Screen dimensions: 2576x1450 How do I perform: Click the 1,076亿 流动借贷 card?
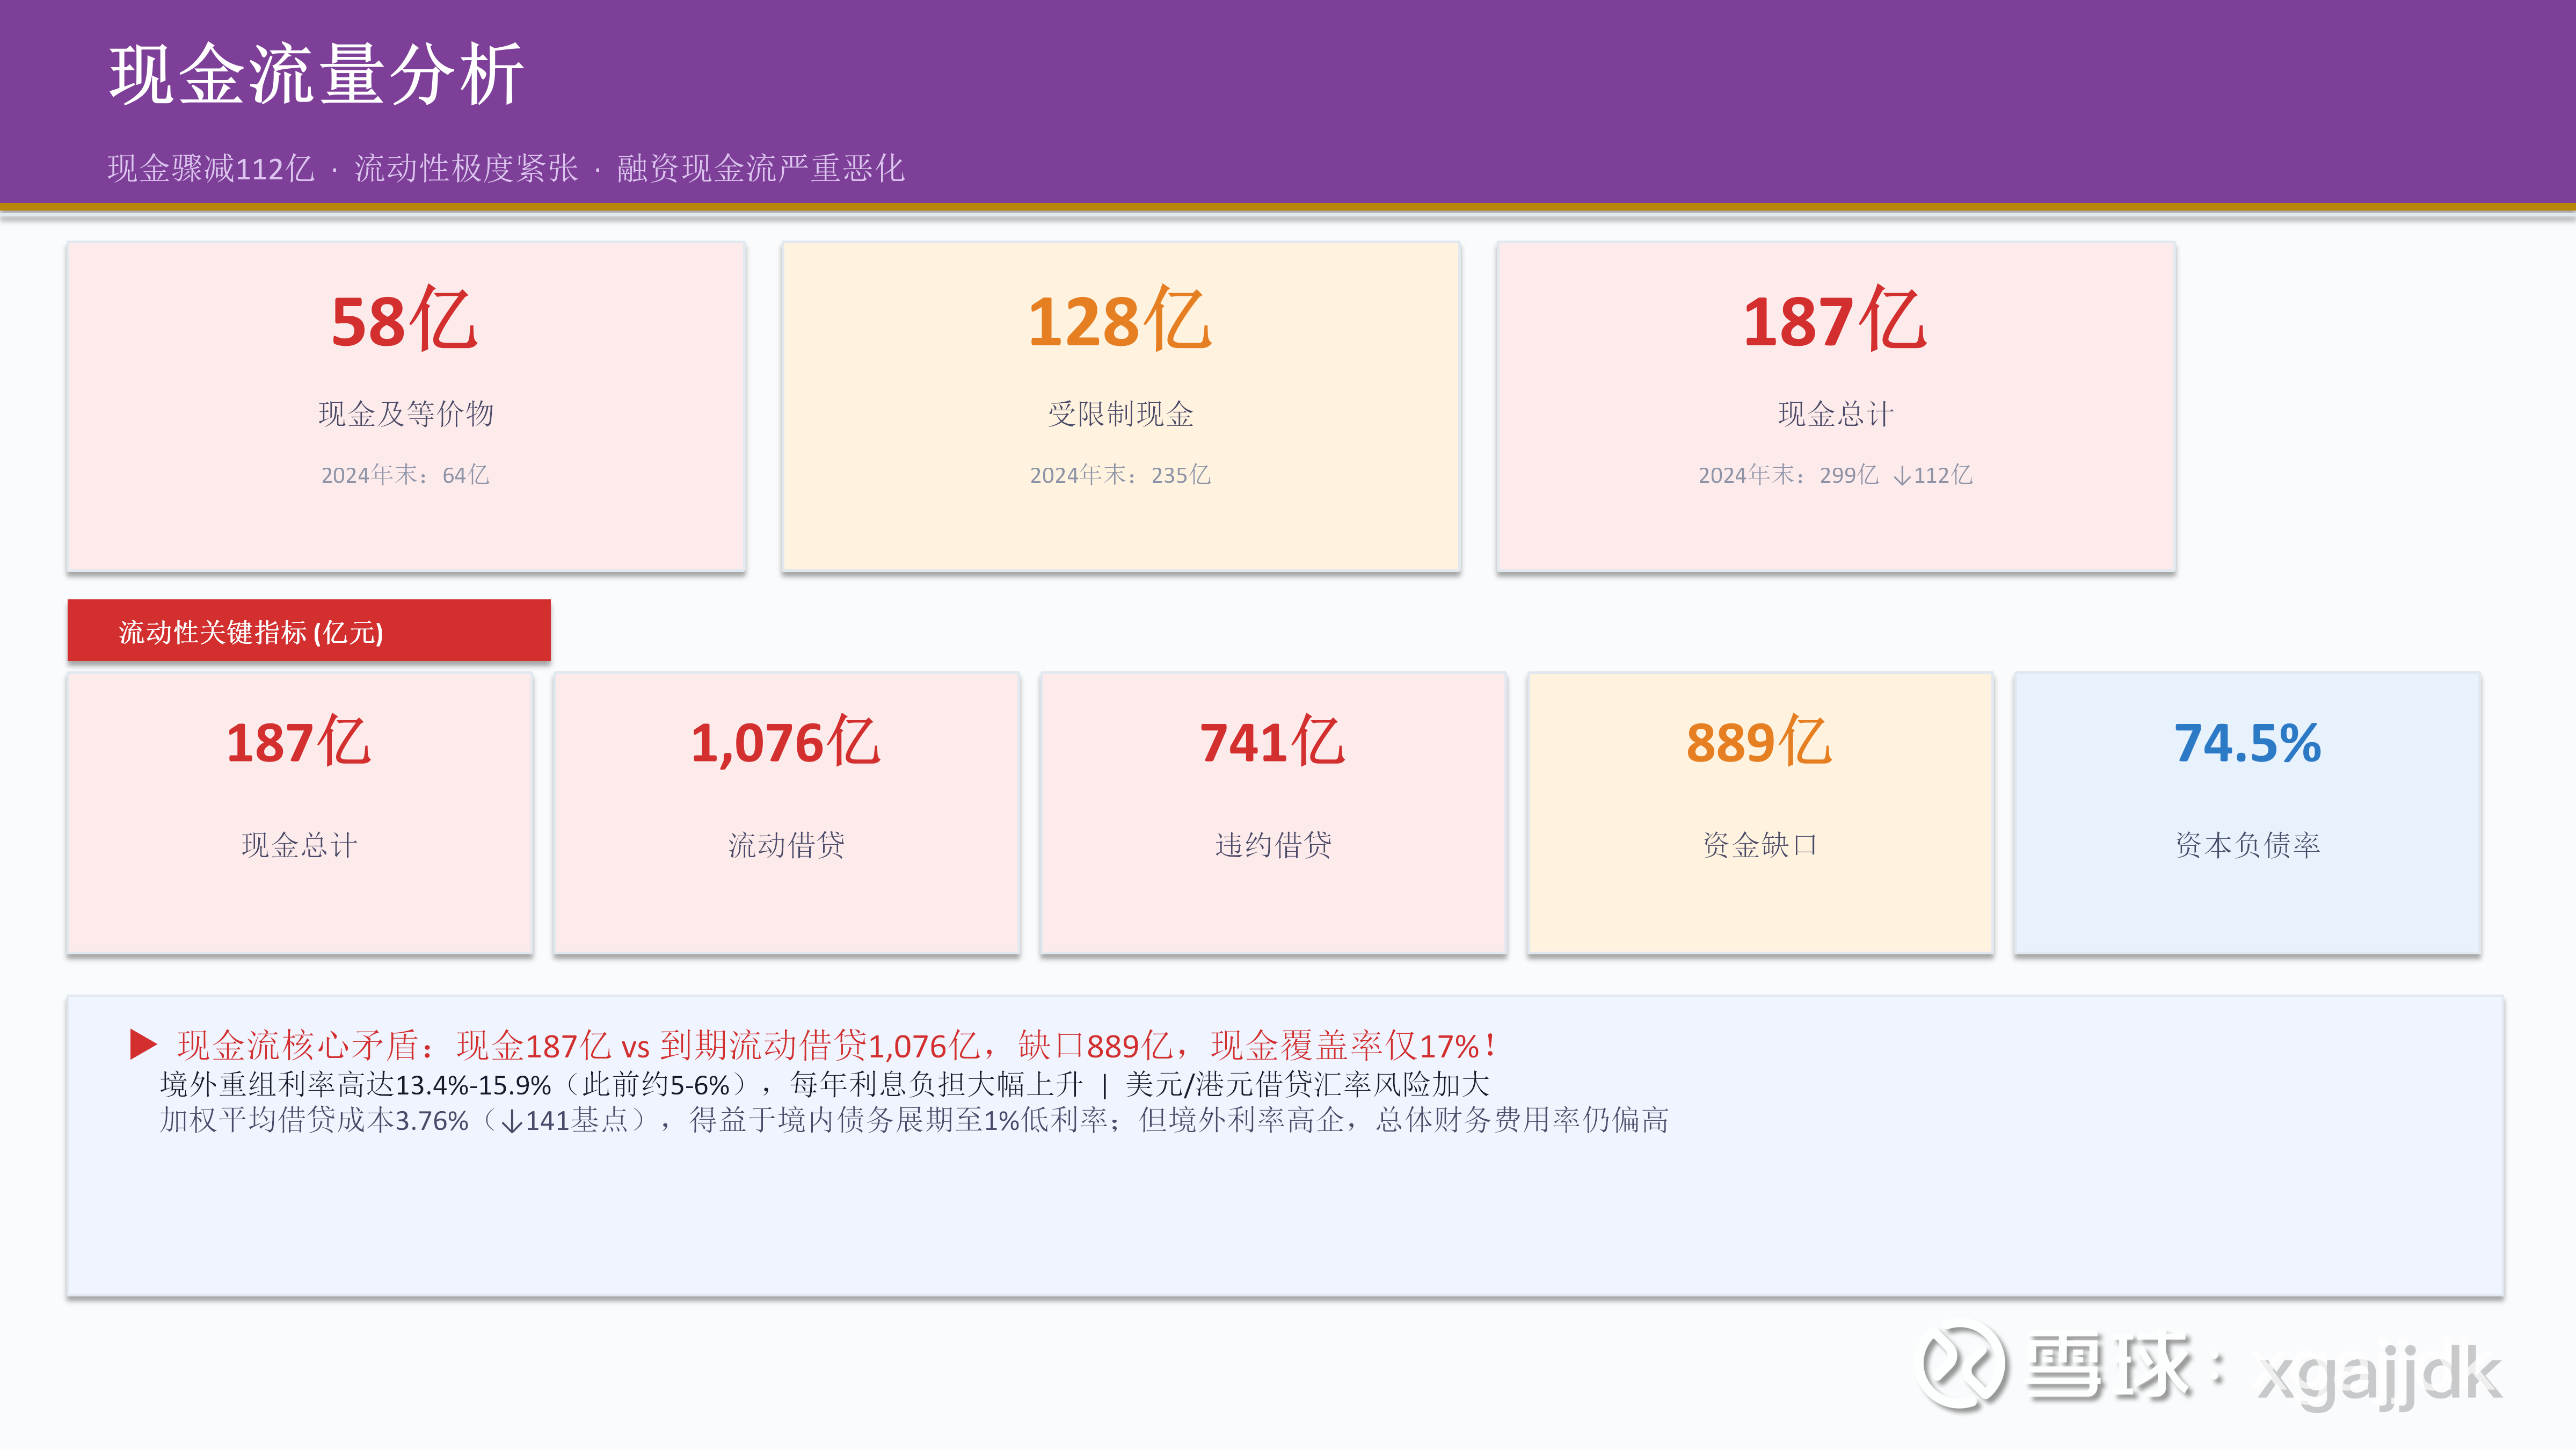tap(786, 812)
